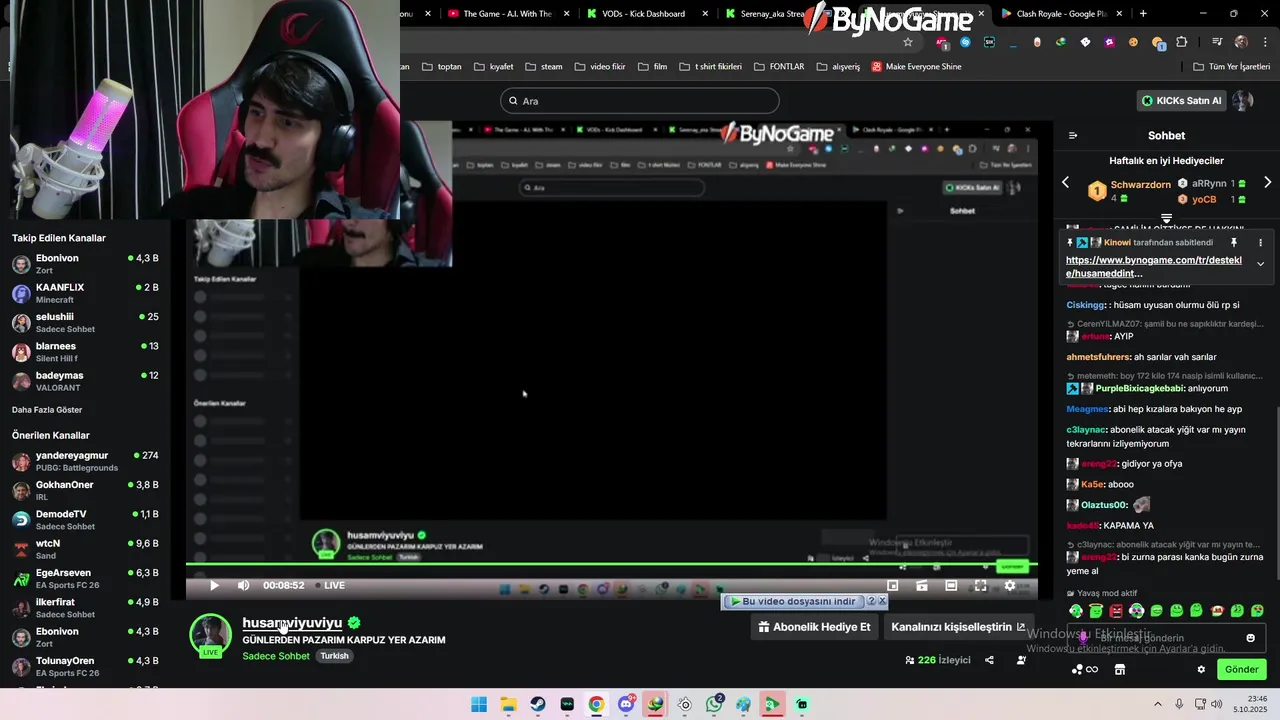Open selushiii followed channel
The height and width of the screenshot is (720, 1280).
[x=85, y=322]
